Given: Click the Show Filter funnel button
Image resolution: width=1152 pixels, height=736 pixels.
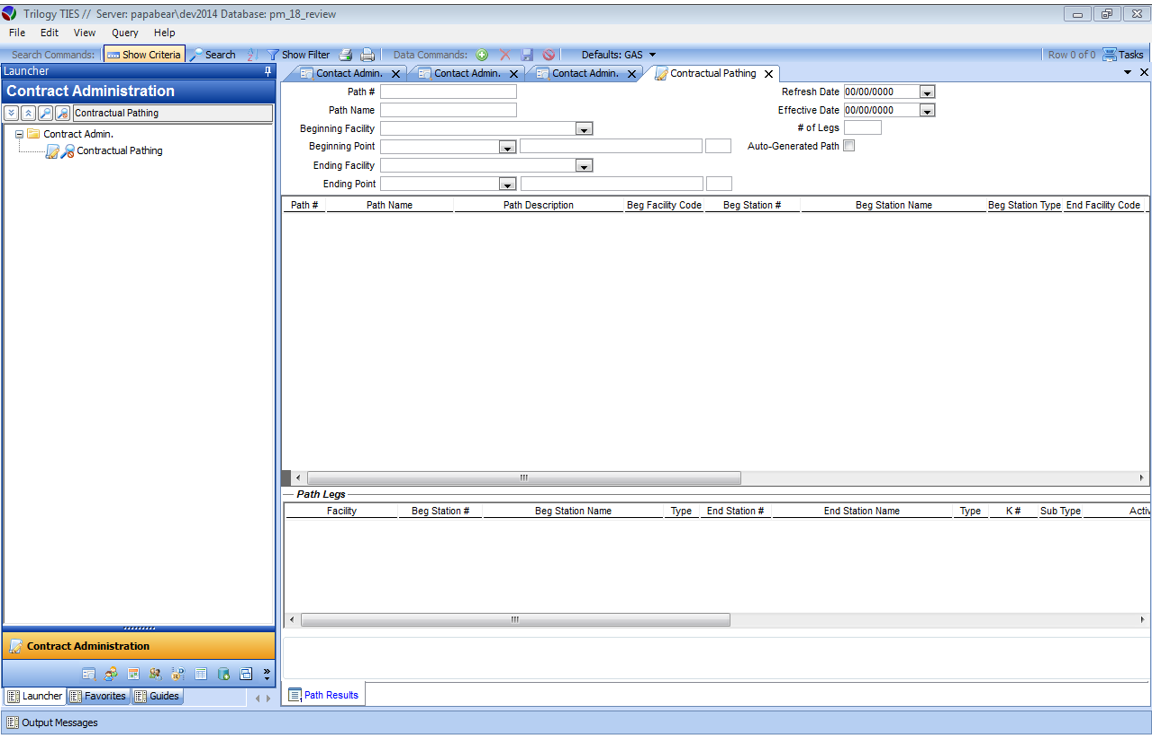Looking at the screenshot, I should (298, 55).
